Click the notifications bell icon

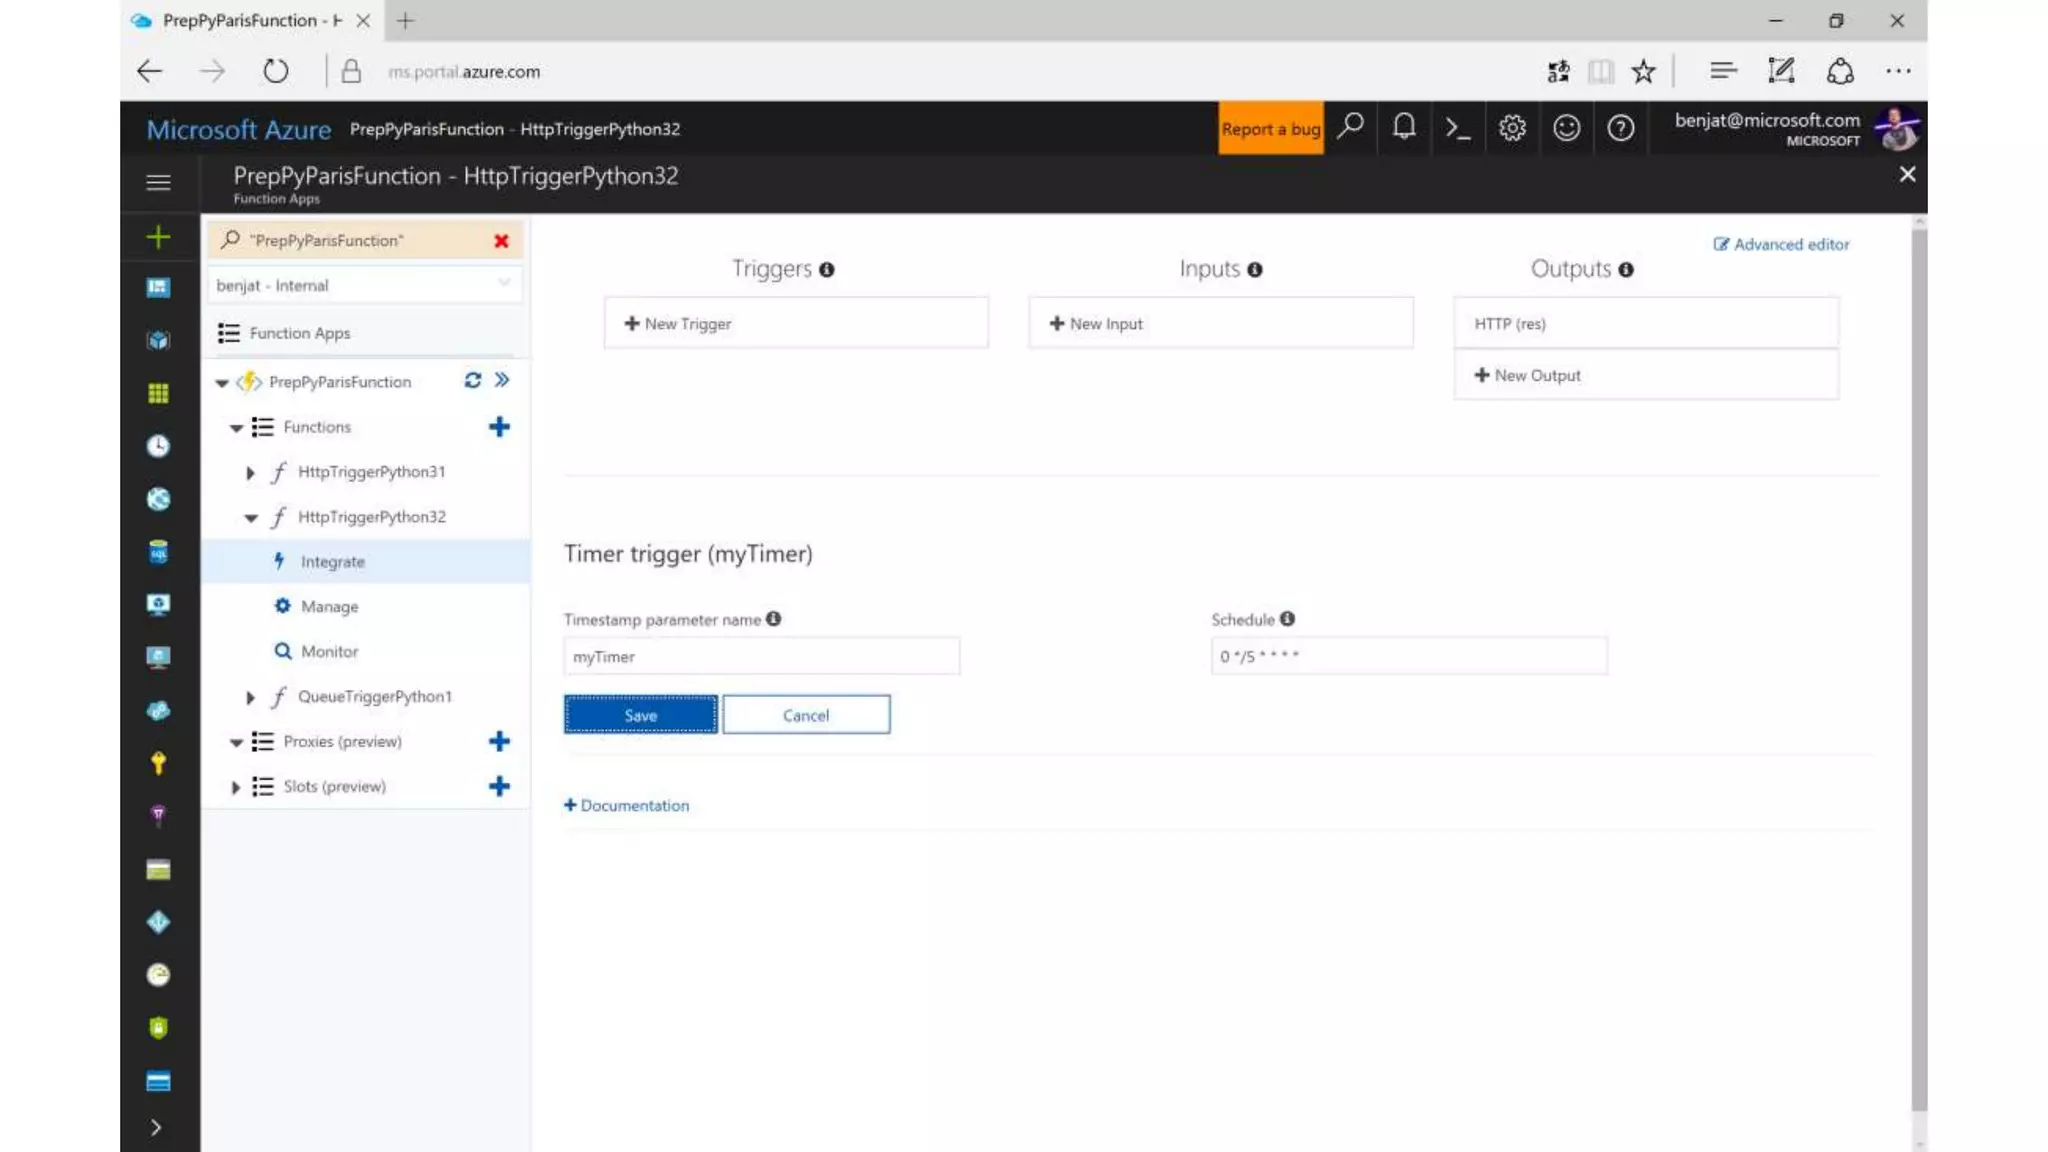pyautogui.click(x=1404, y=128)
